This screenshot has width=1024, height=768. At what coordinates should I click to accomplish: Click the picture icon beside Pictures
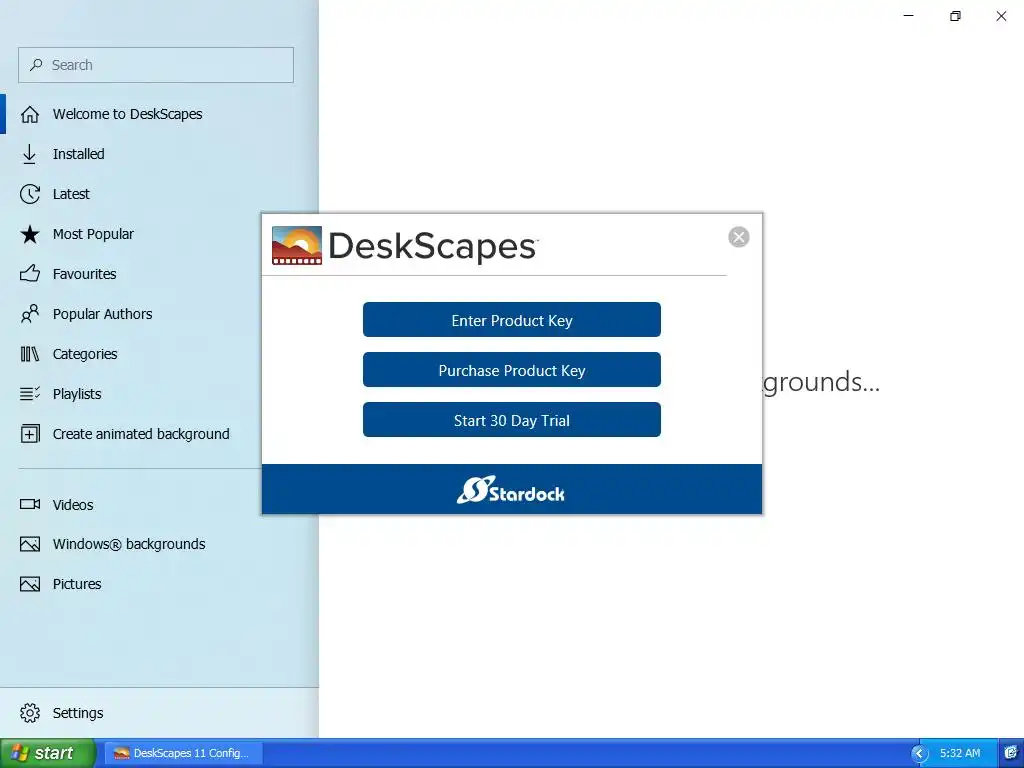(29, 584)
